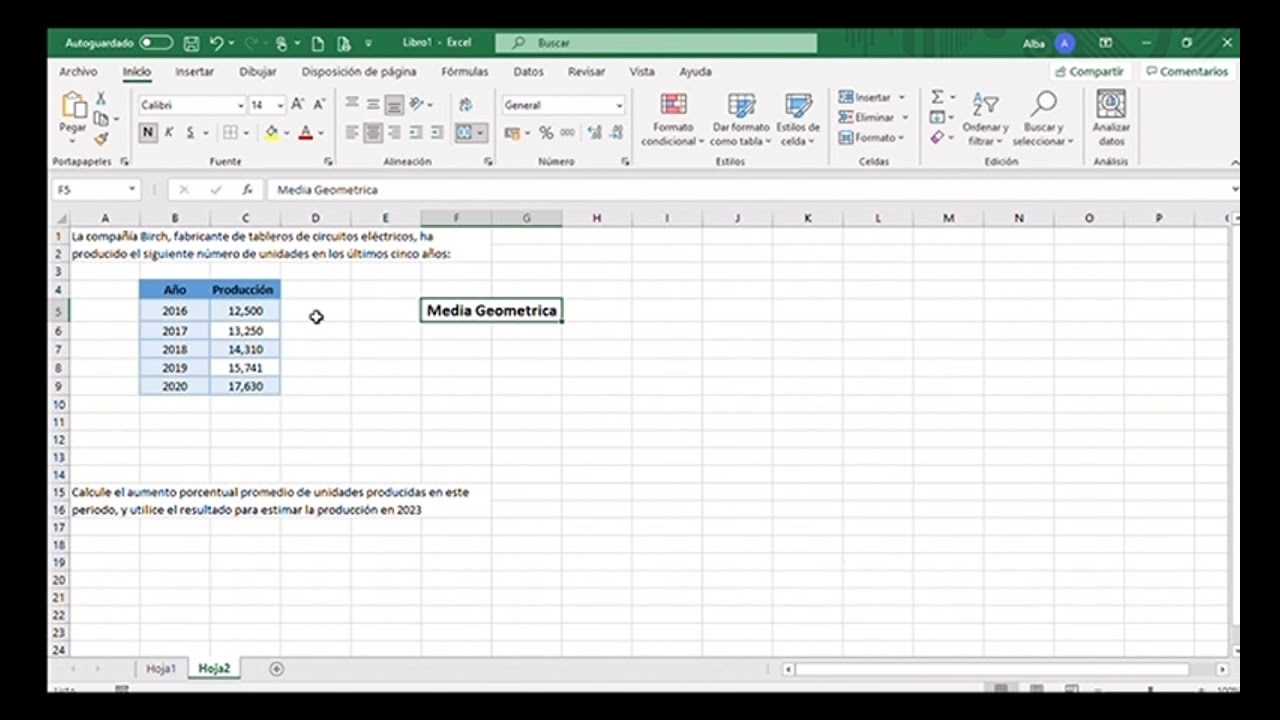Toggle underline S formatting
Viewport: 1280px width, 720px height.
point(190,132)
